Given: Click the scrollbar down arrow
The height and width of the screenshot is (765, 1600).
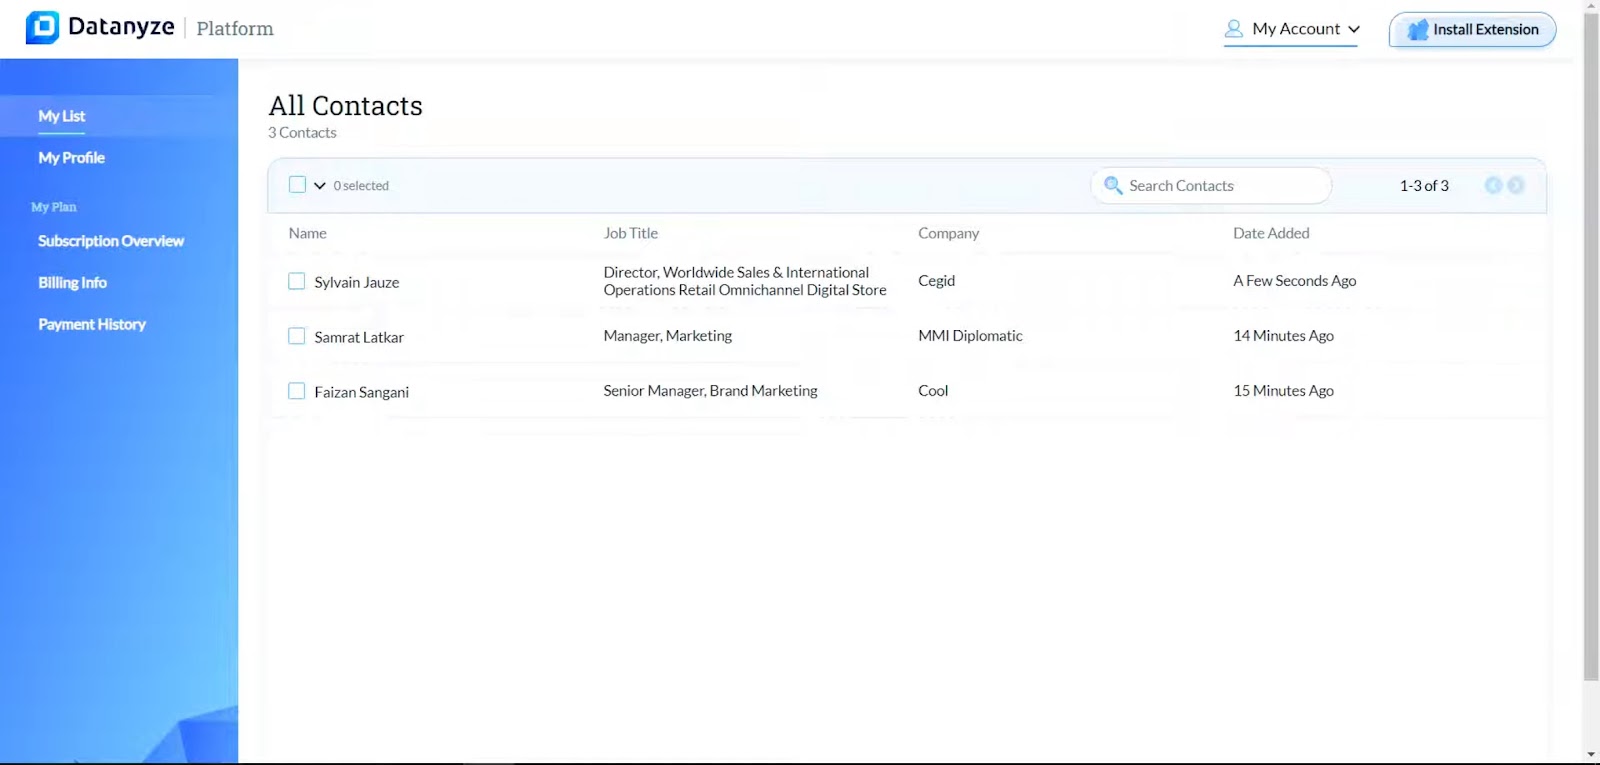Looking at the screenshot, I should 1591,755.
